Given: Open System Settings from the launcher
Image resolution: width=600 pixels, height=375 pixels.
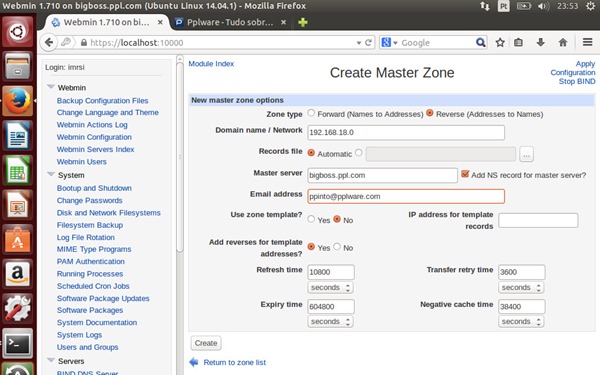Looking at the screenshot, I should pyautogui.click(x=17, y=308).
